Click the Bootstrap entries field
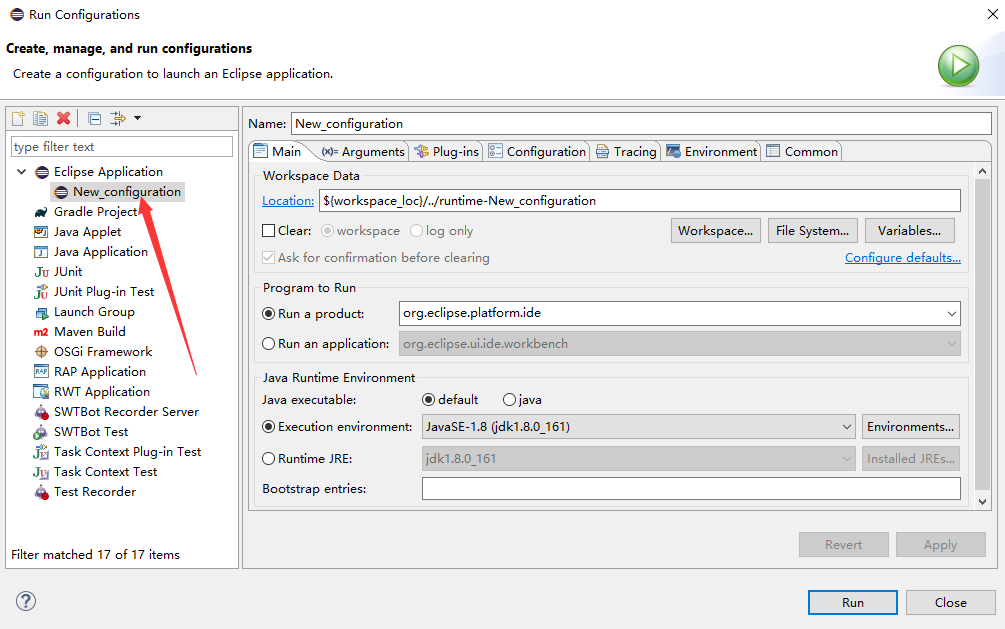 coord(691,489)
